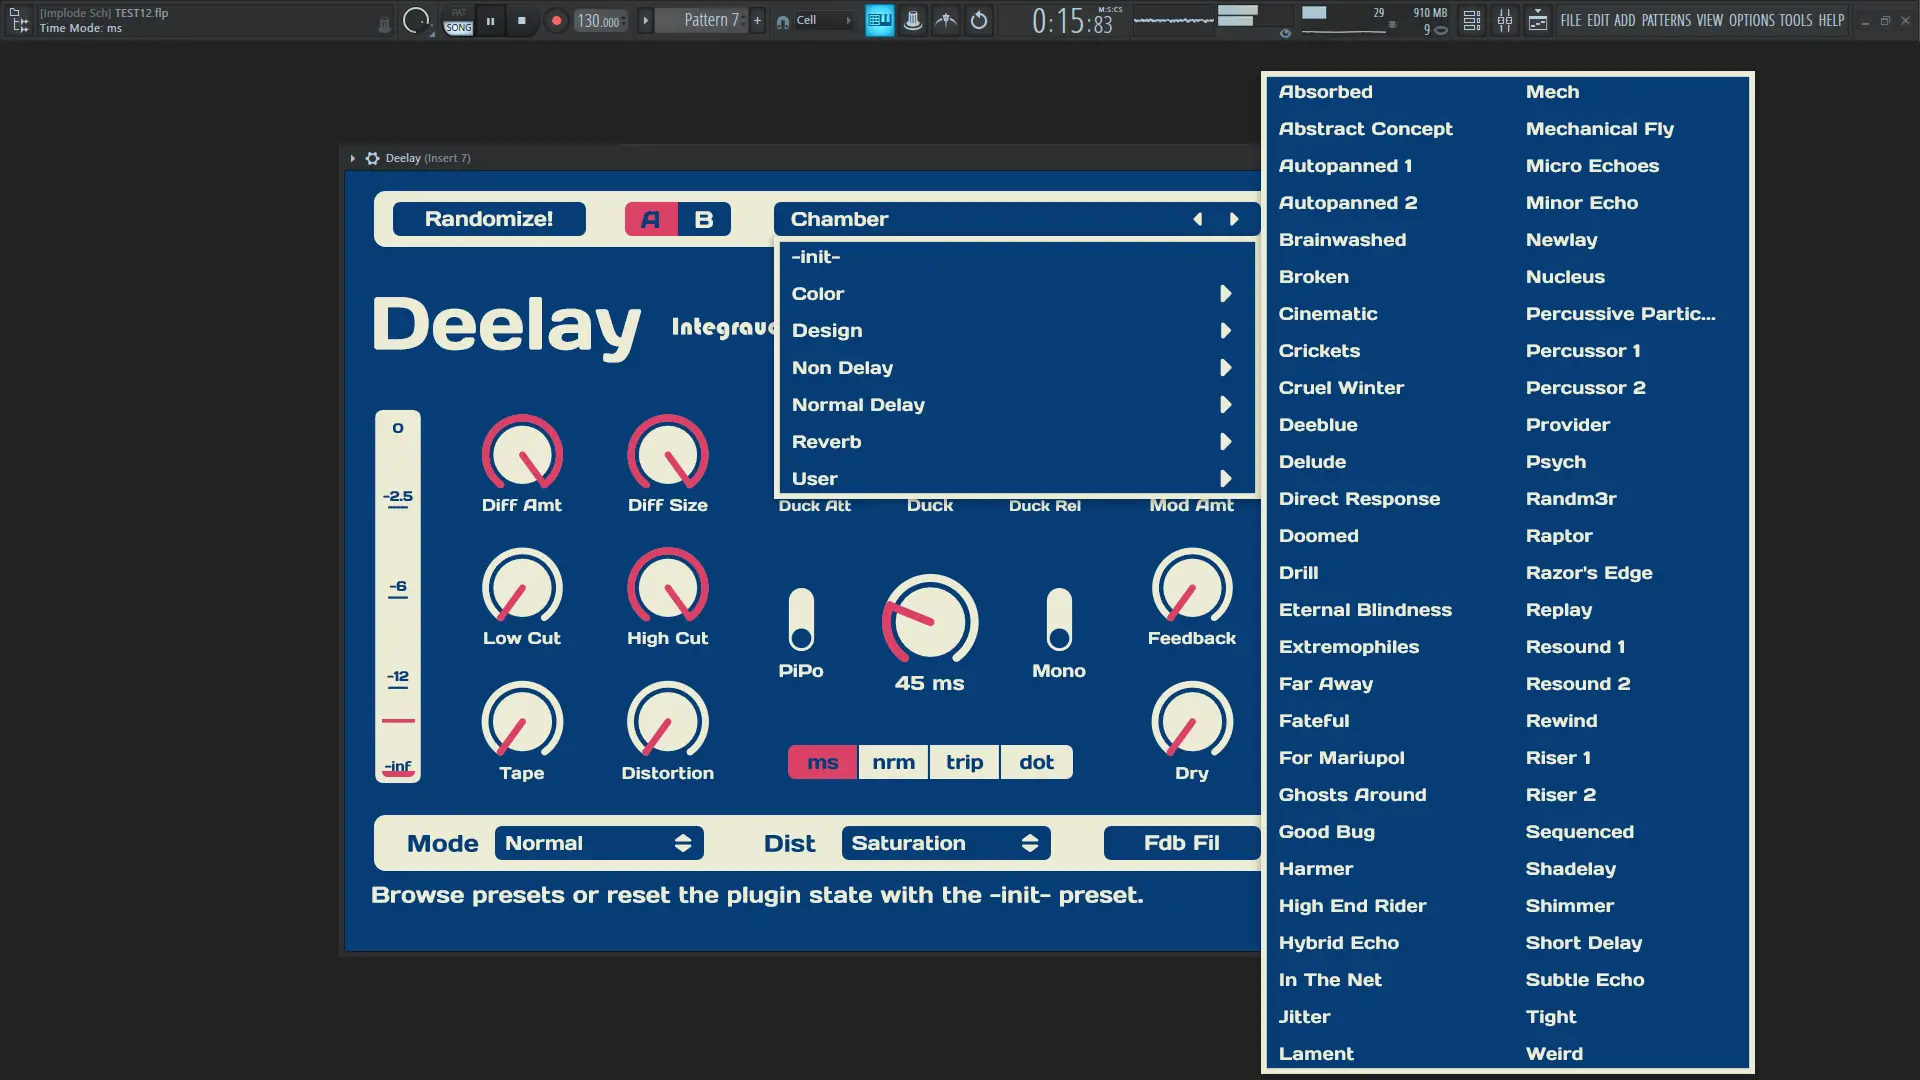The width and height of the screenshot is (1920, 1080).
Task: Open the mixer icon in top toolbar
Action: coord(1504,20)
